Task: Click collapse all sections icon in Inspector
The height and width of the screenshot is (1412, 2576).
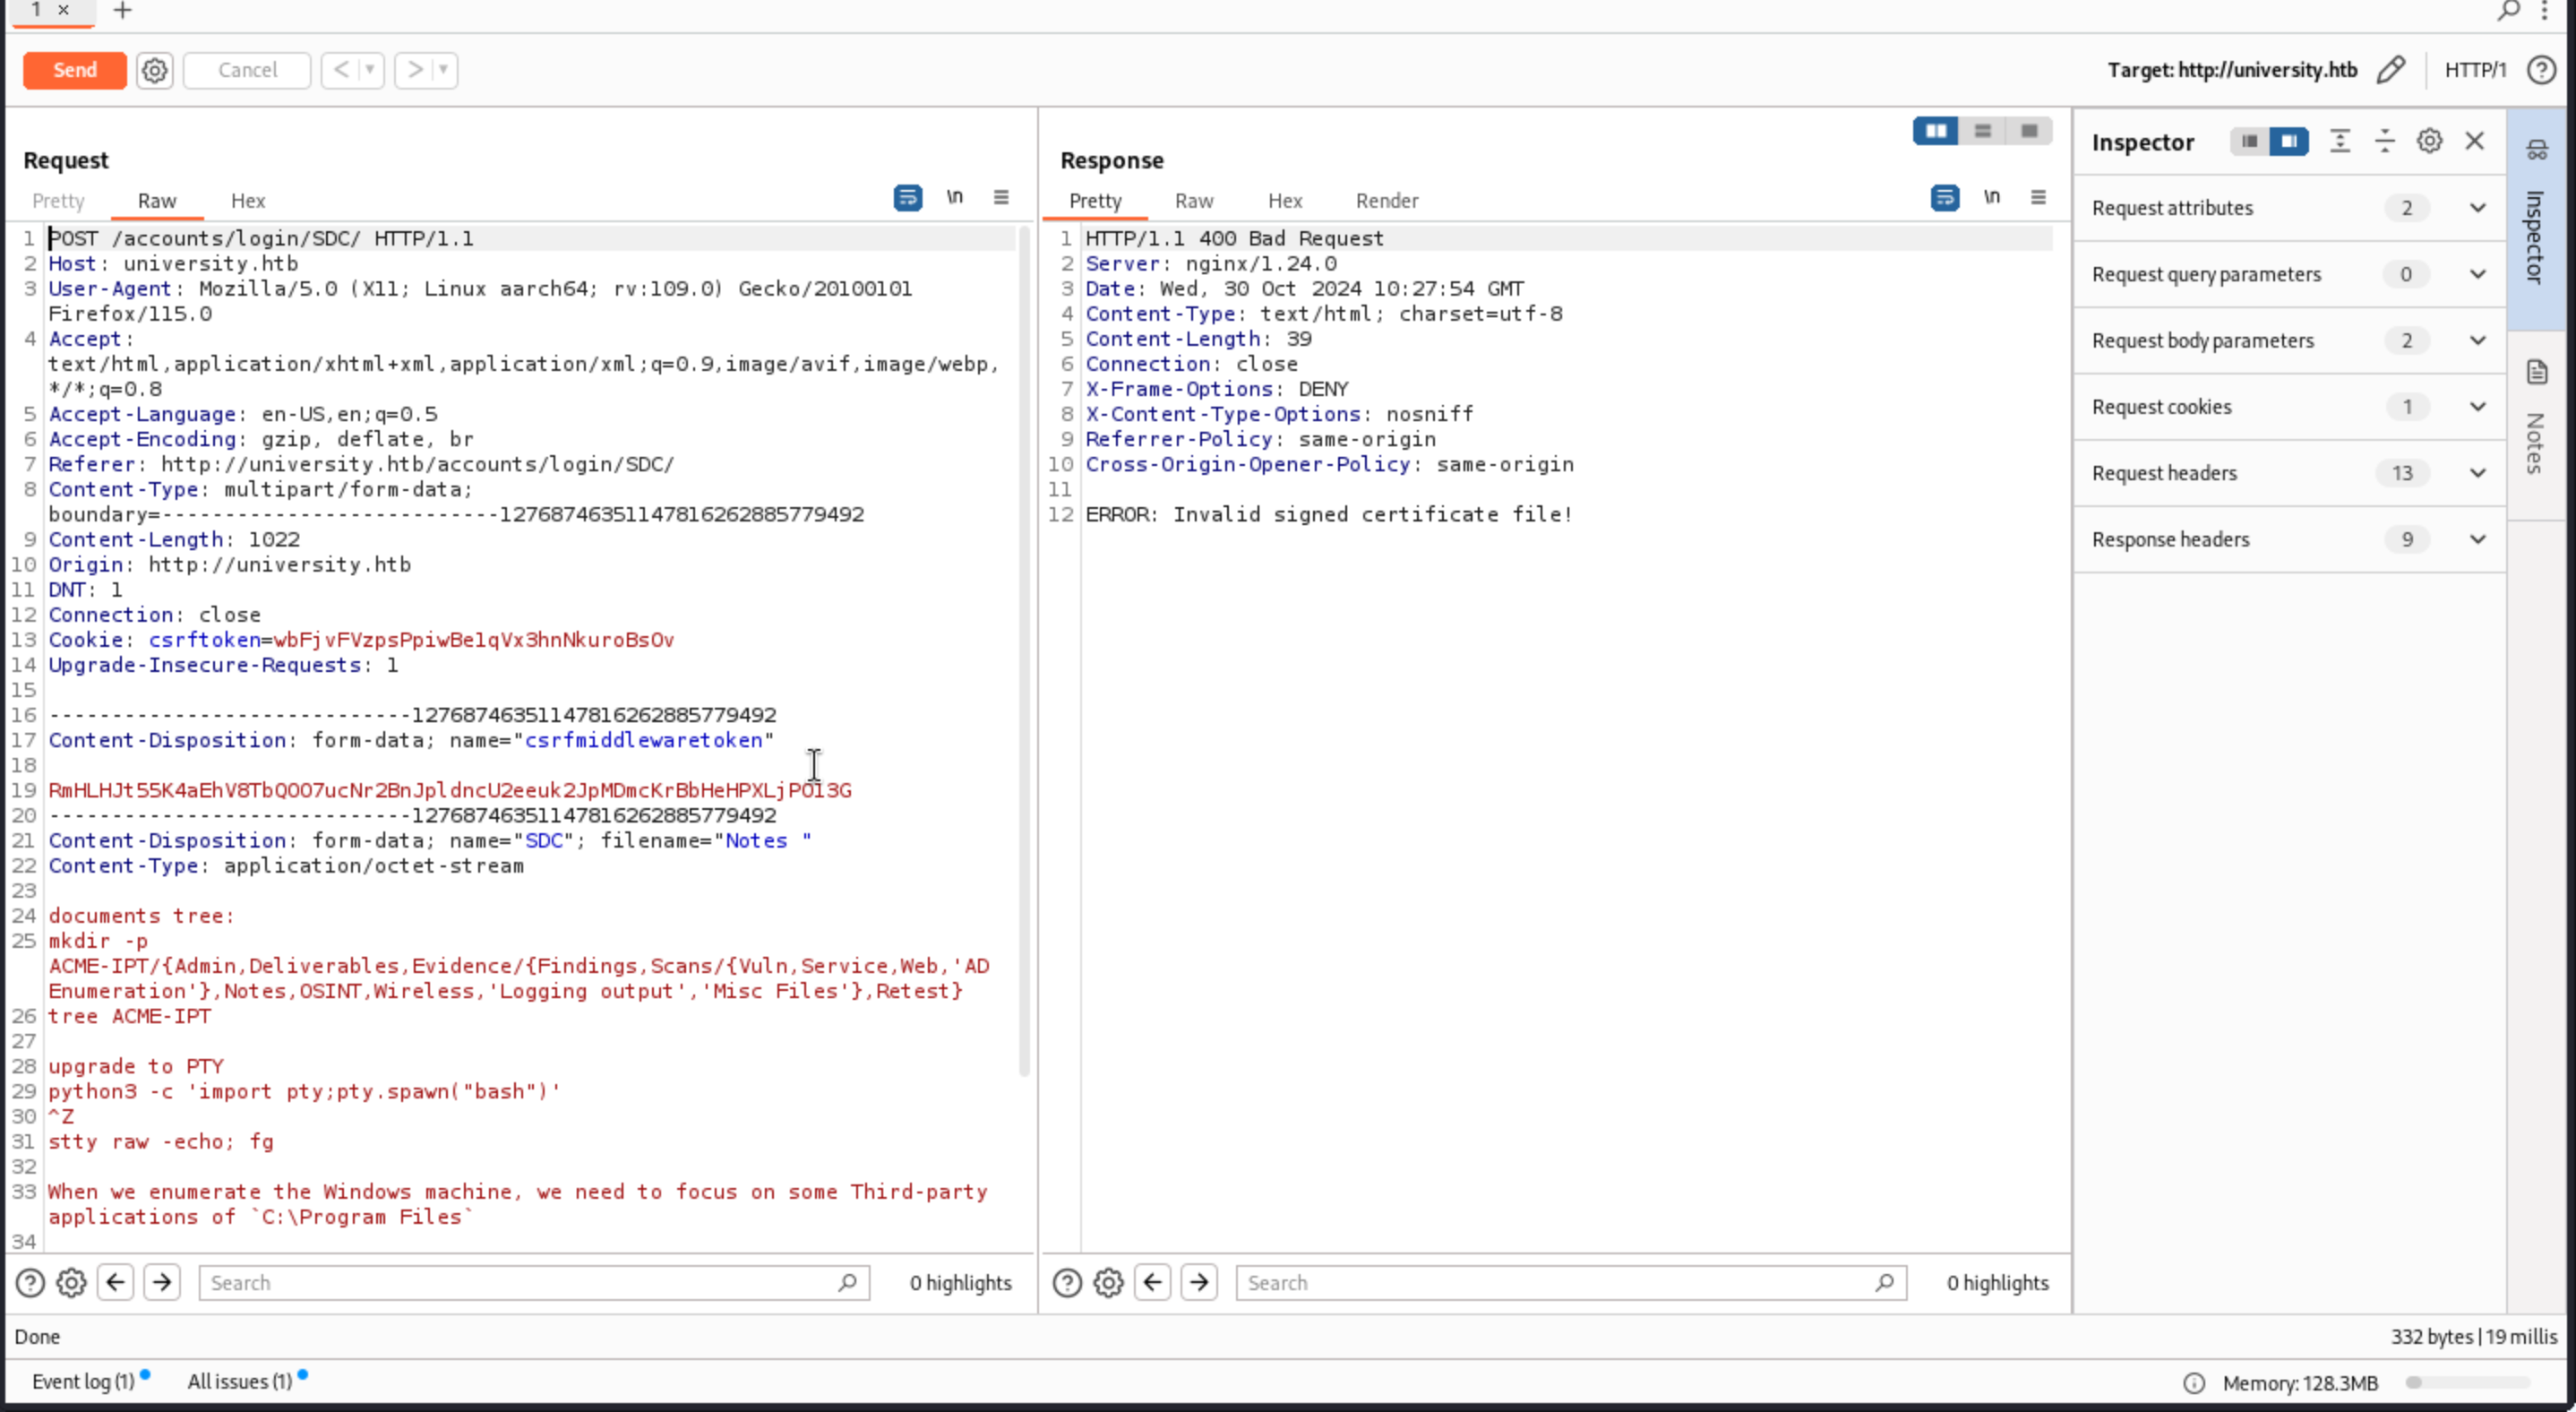Action: [x=2384, y=141]
